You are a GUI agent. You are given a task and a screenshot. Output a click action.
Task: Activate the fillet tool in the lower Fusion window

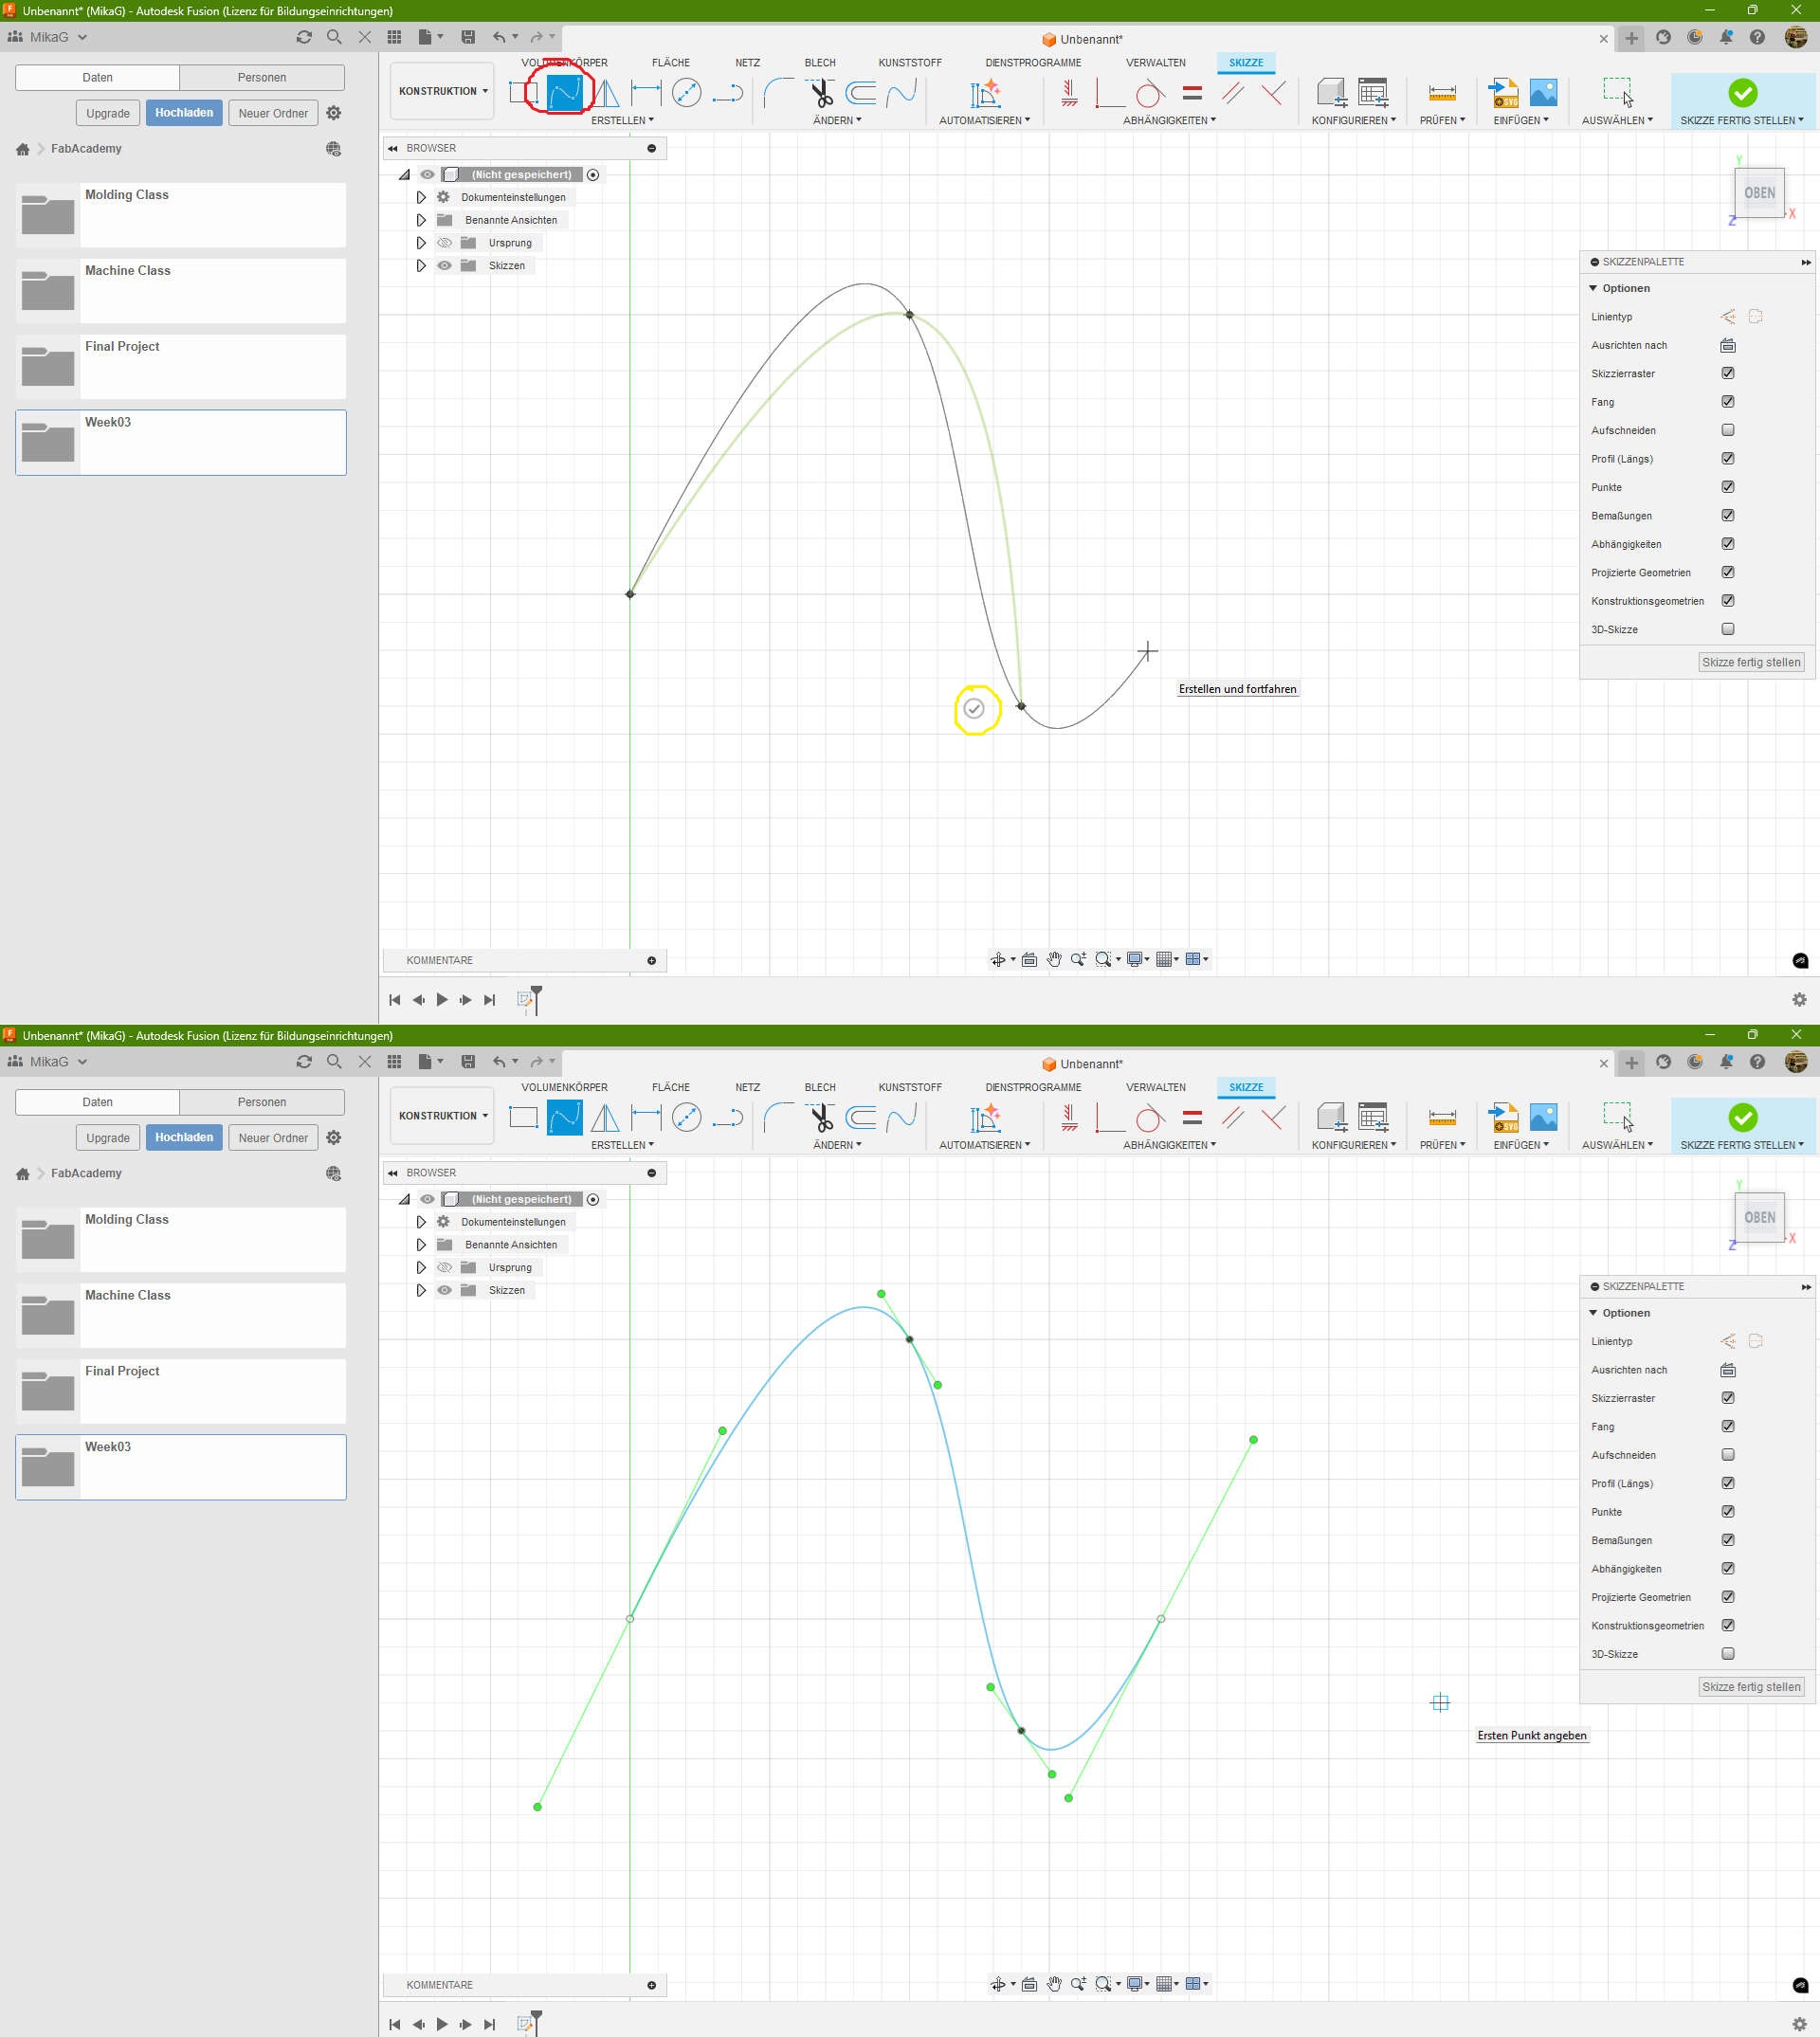coord(778,1117)
